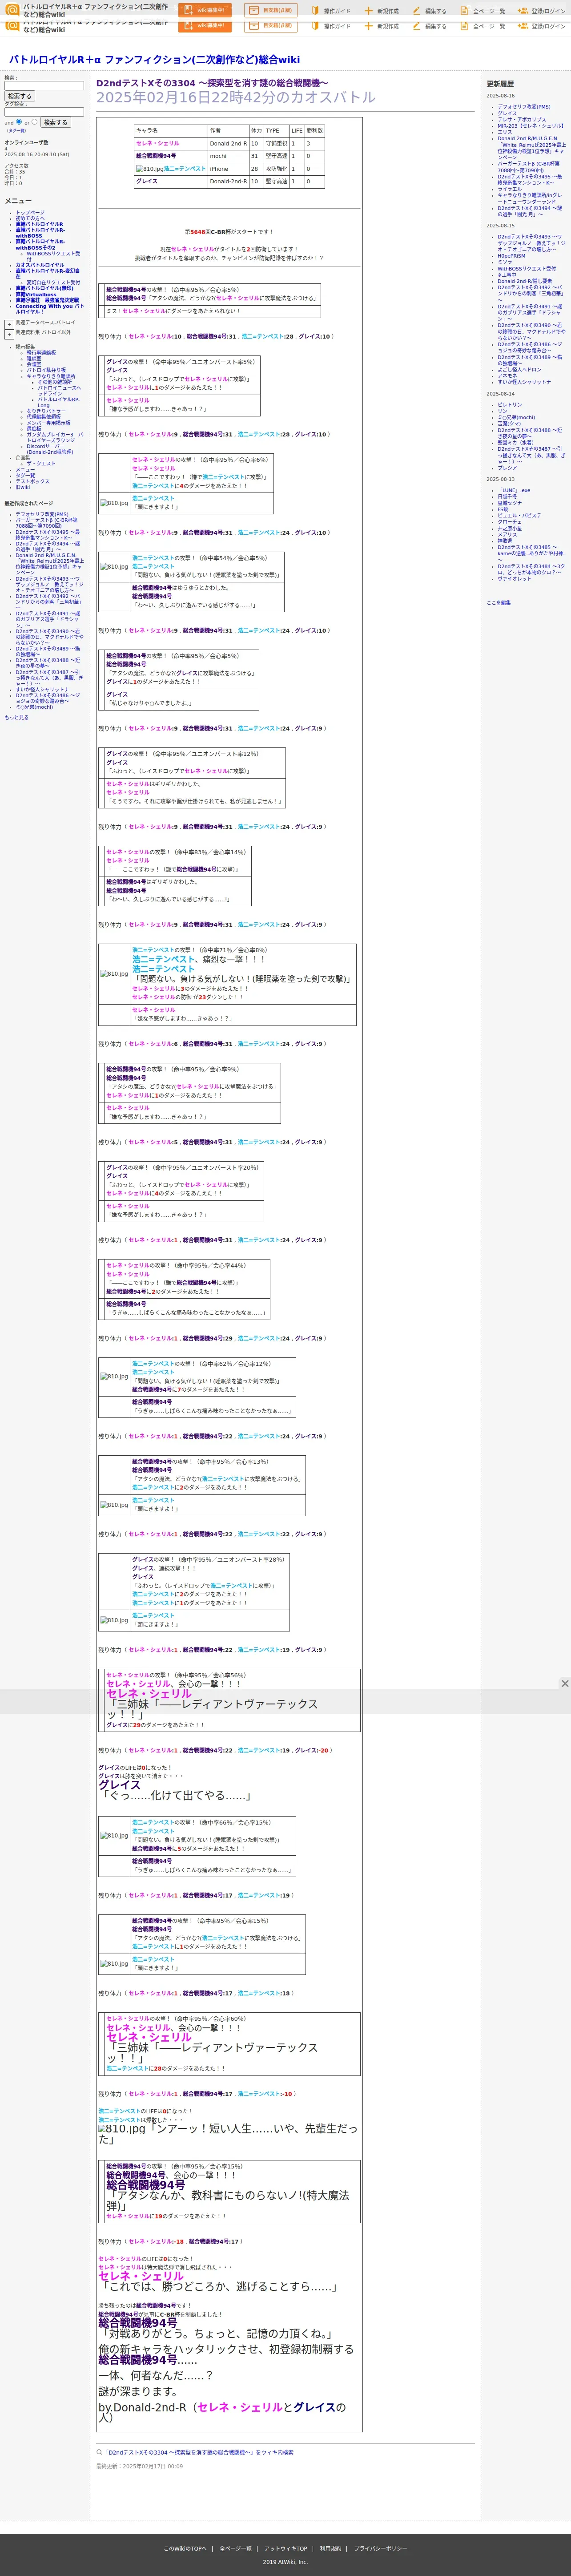Click the 810.jpg image in the character table
Viewport: 571px width, 2576px height.
pyautogui.click(x=149, y=169)
